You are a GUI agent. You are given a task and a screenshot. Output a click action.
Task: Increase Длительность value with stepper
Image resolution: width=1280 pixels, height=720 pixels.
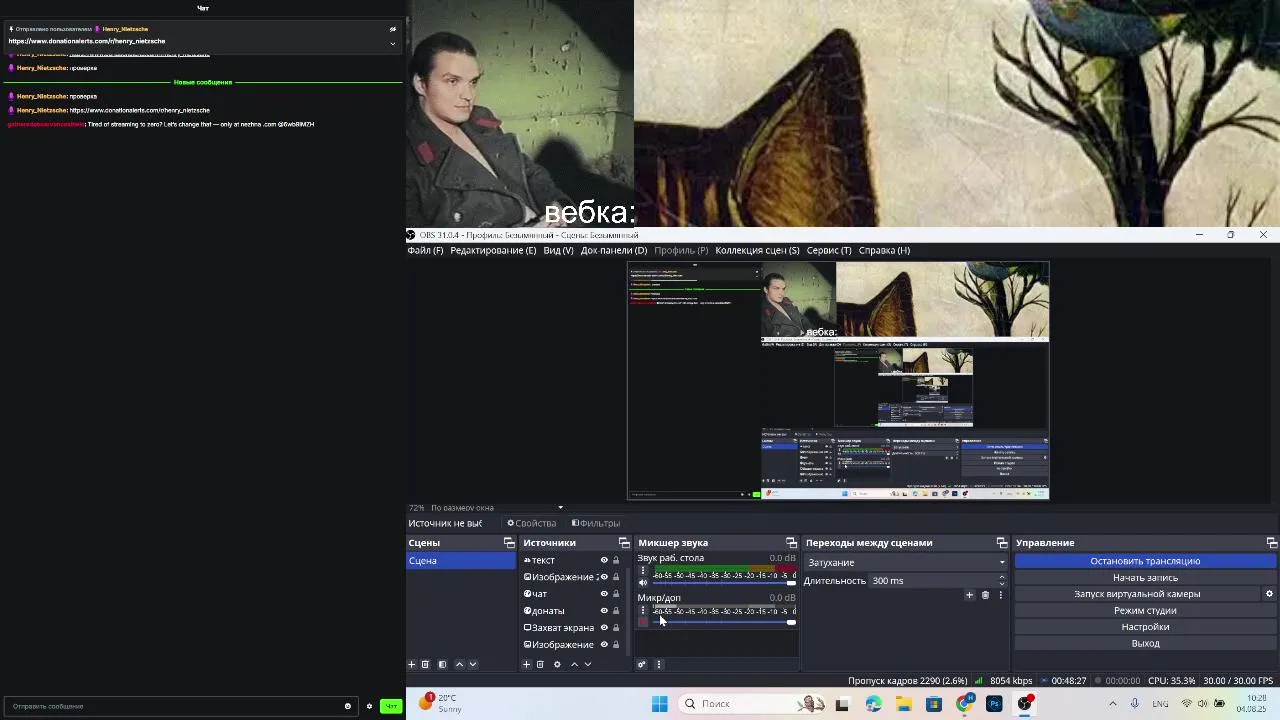point(1001,577)
